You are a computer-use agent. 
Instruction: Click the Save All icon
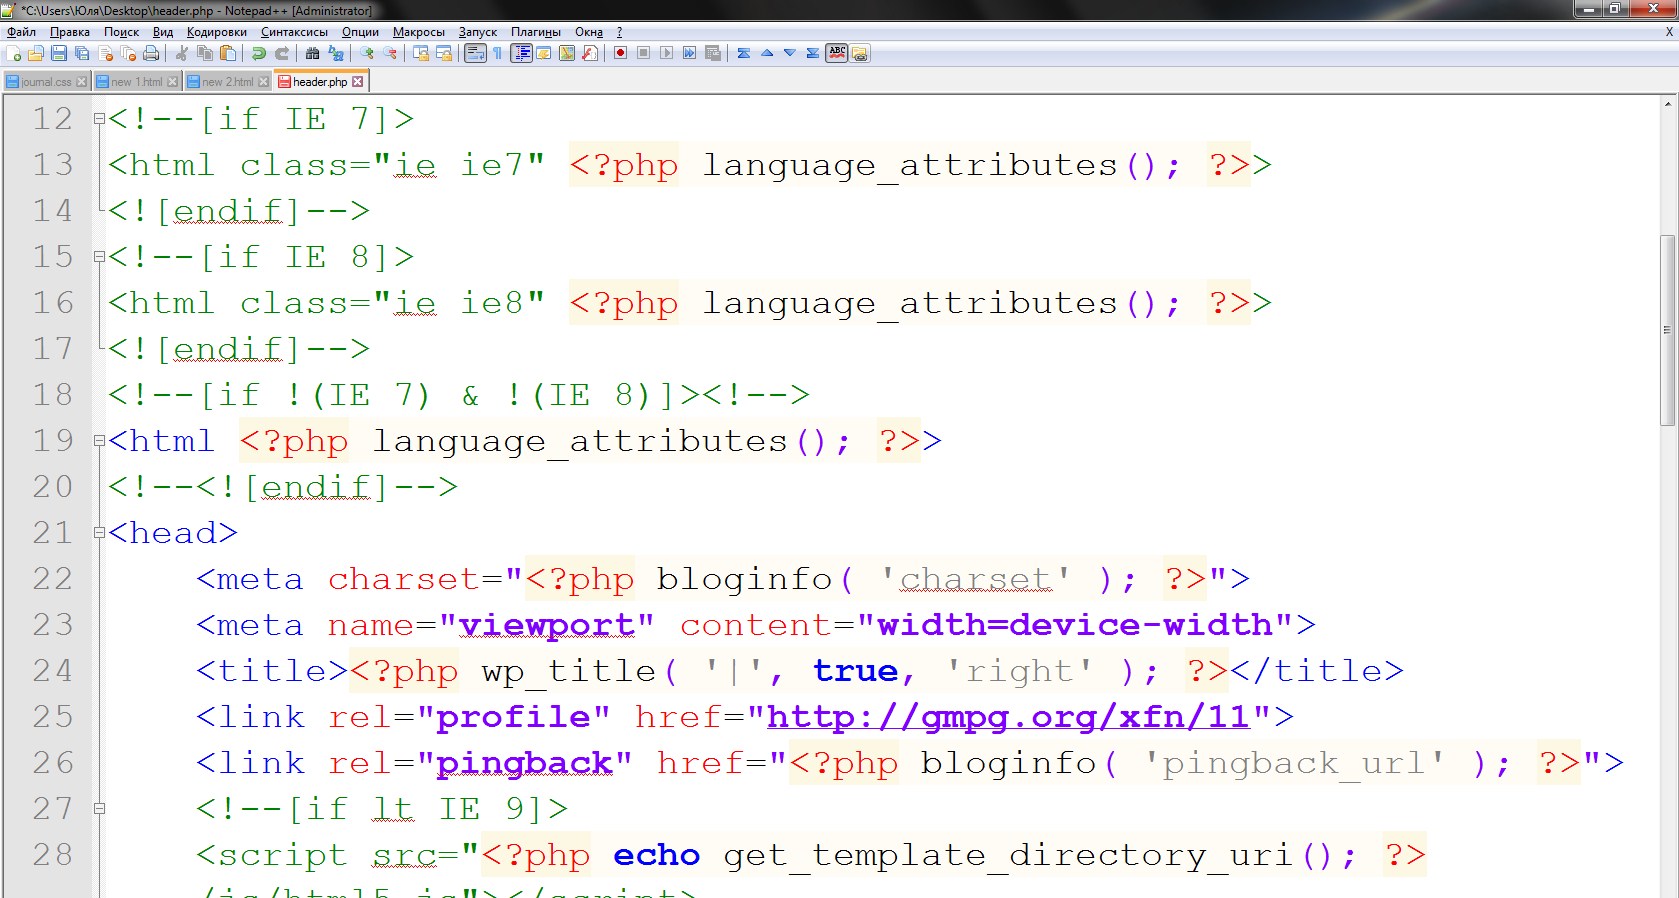click(x=81, y=53)
